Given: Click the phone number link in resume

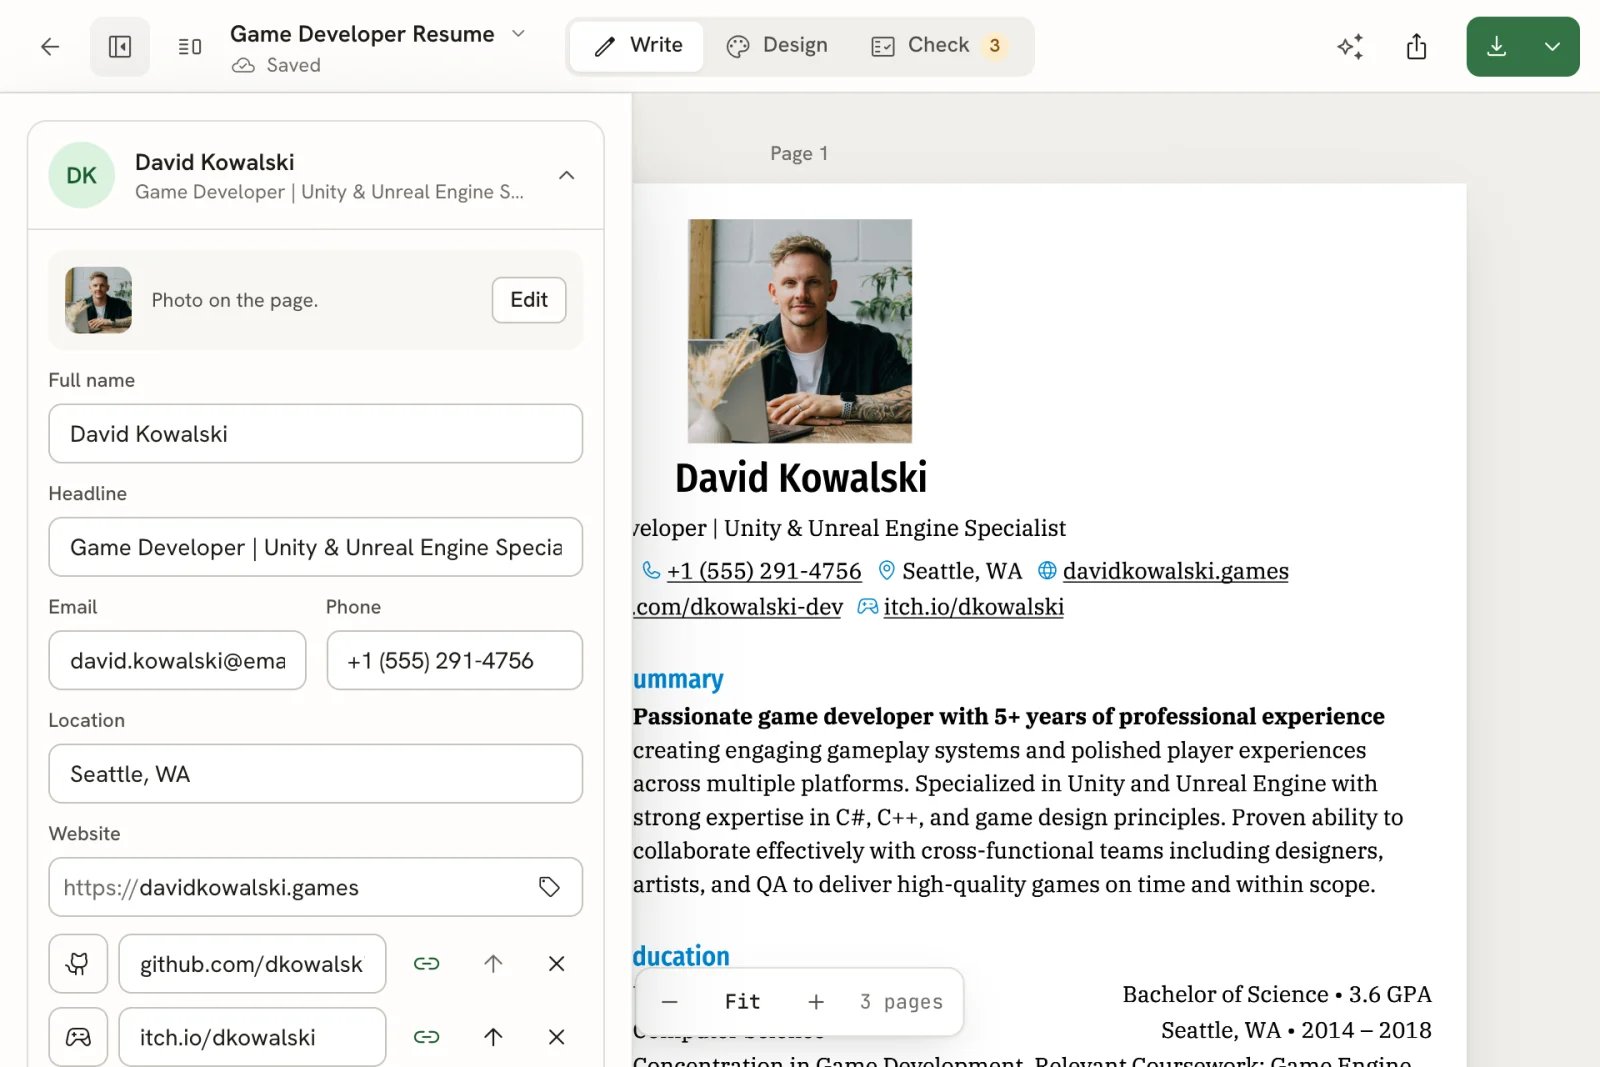Looking at the screenshot, I should (764, 571).
